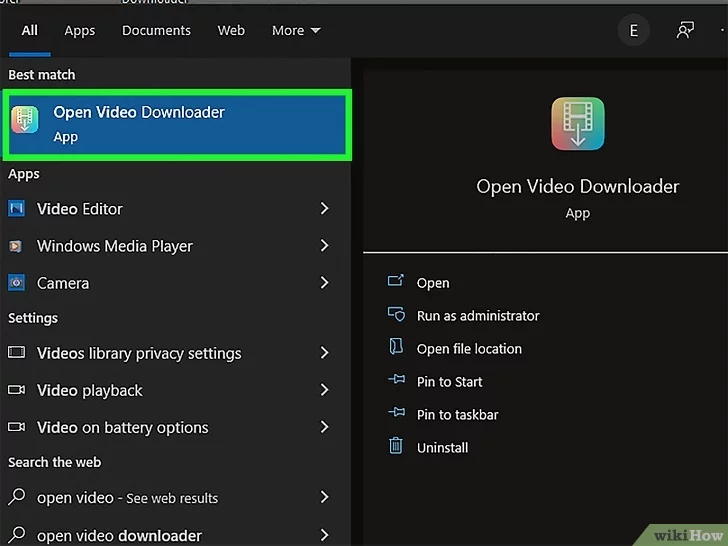Image resolution: width=728 pixels, height=546 pixels.
Task: Switch to the All tab
Action: (29, 31)
